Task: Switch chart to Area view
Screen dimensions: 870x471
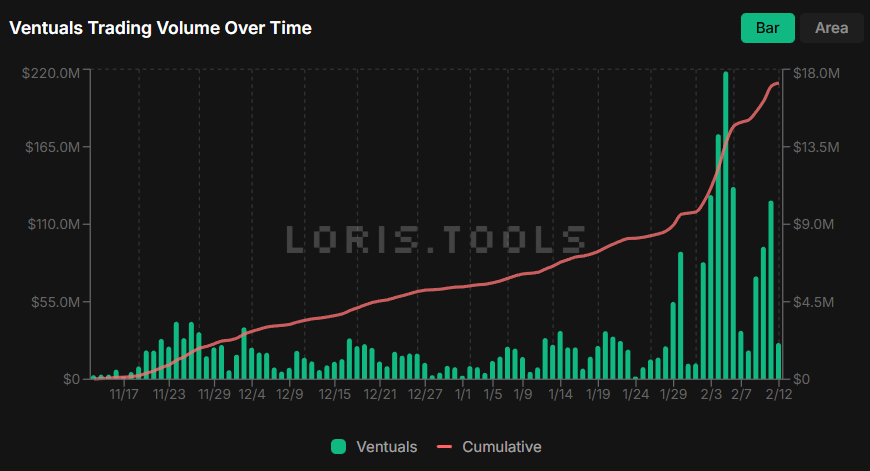Action: [x=831, y=28]
